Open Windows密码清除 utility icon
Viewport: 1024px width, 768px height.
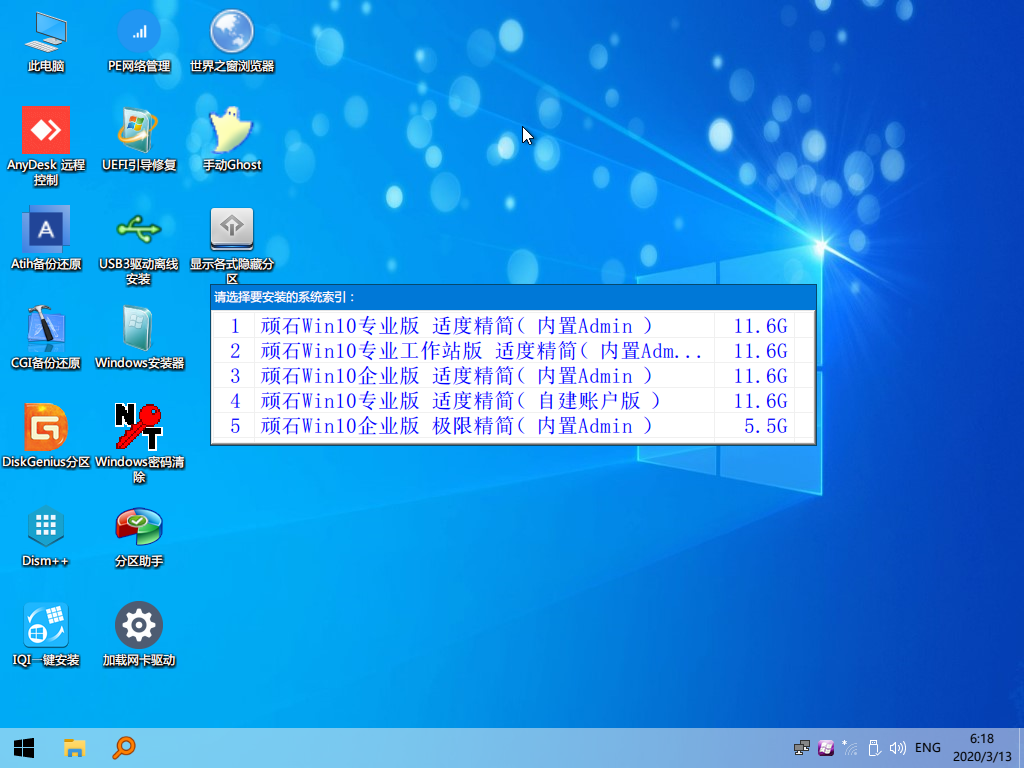click(139, 428)
